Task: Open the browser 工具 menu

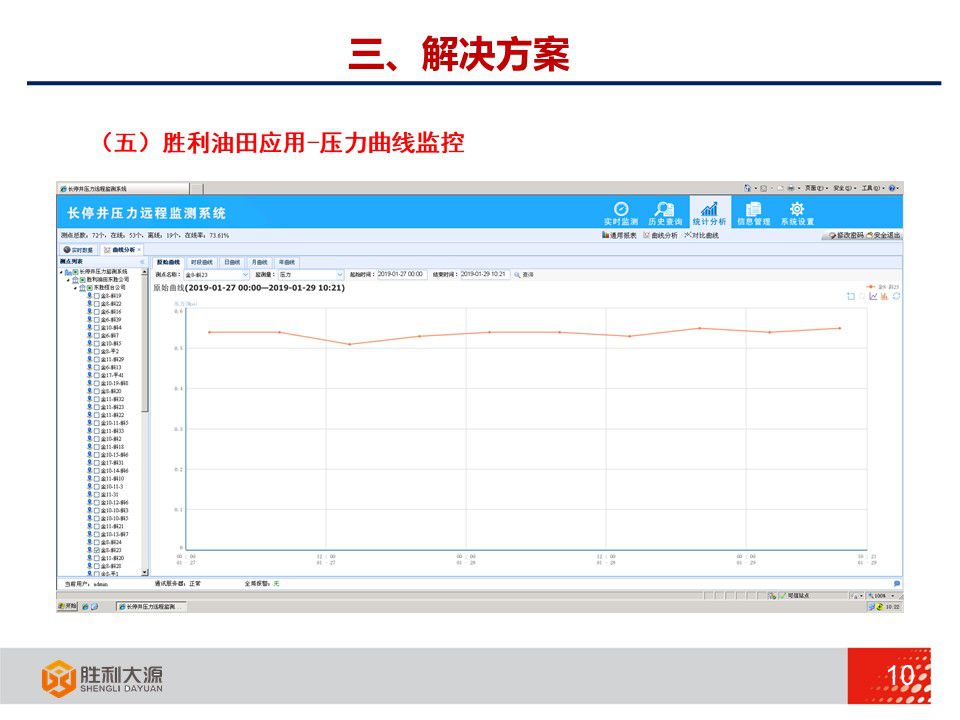Action: 871,189
